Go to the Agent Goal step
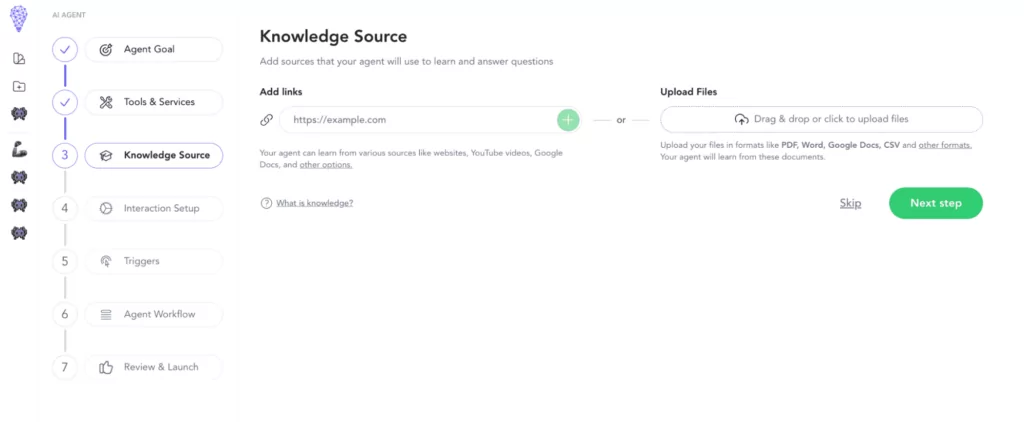The image size is (1024, 422). click(154, 49)
